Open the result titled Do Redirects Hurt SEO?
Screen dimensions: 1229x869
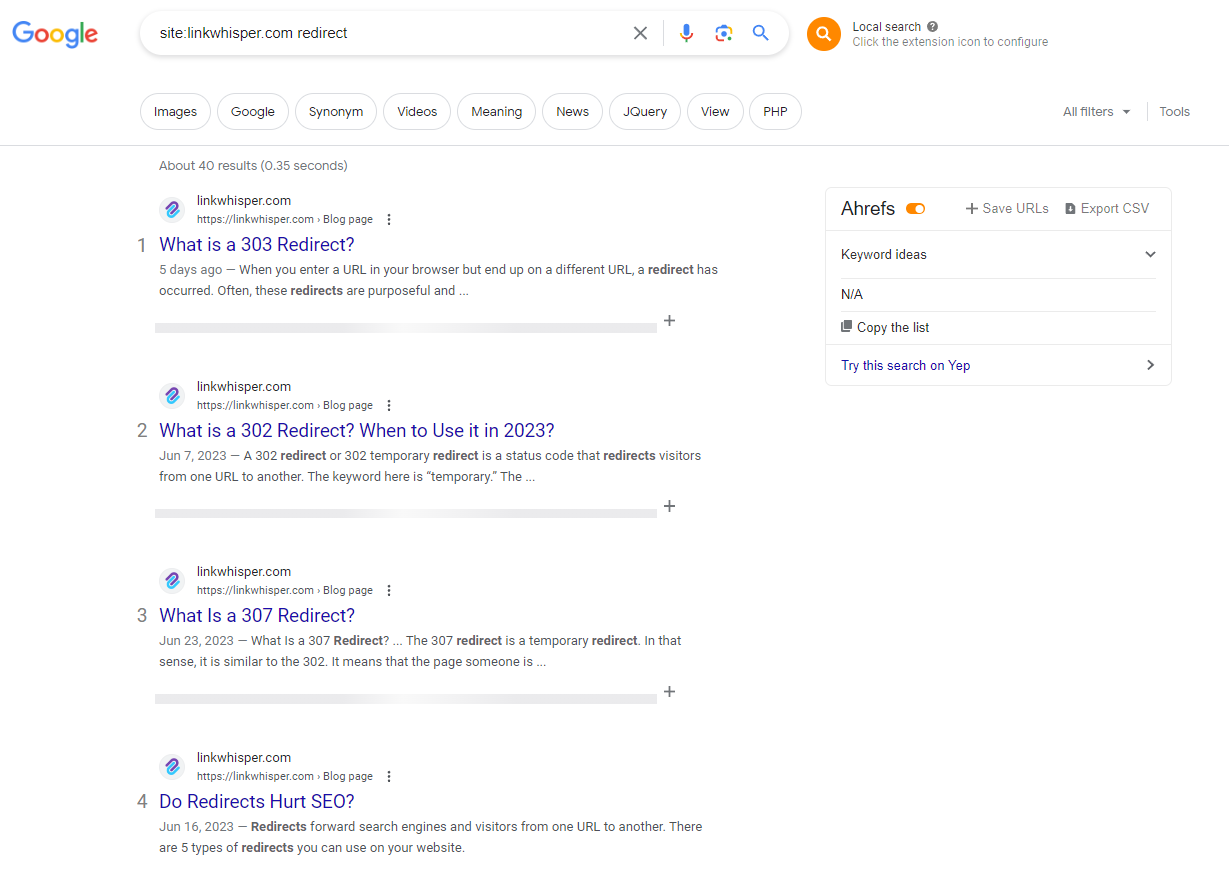[x=256, y=801]
